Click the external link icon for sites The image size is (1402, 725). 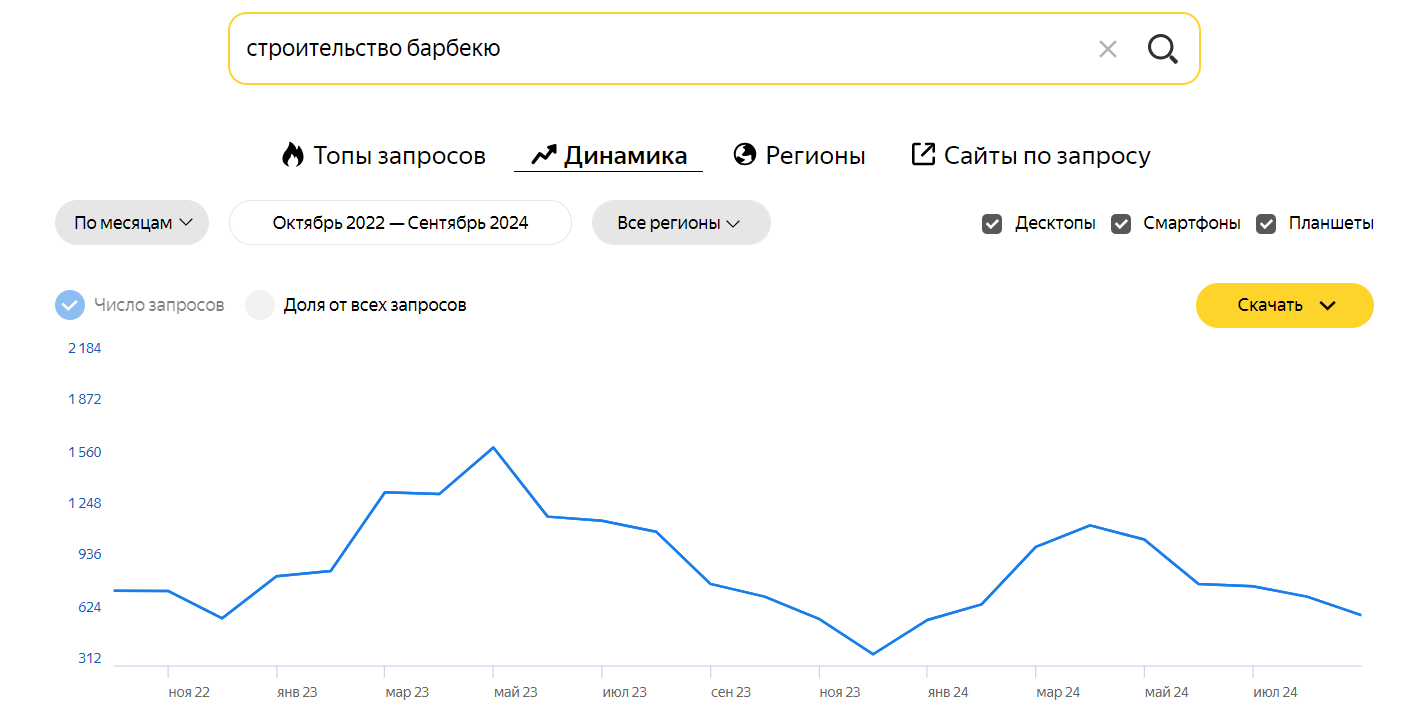point(922,154)
